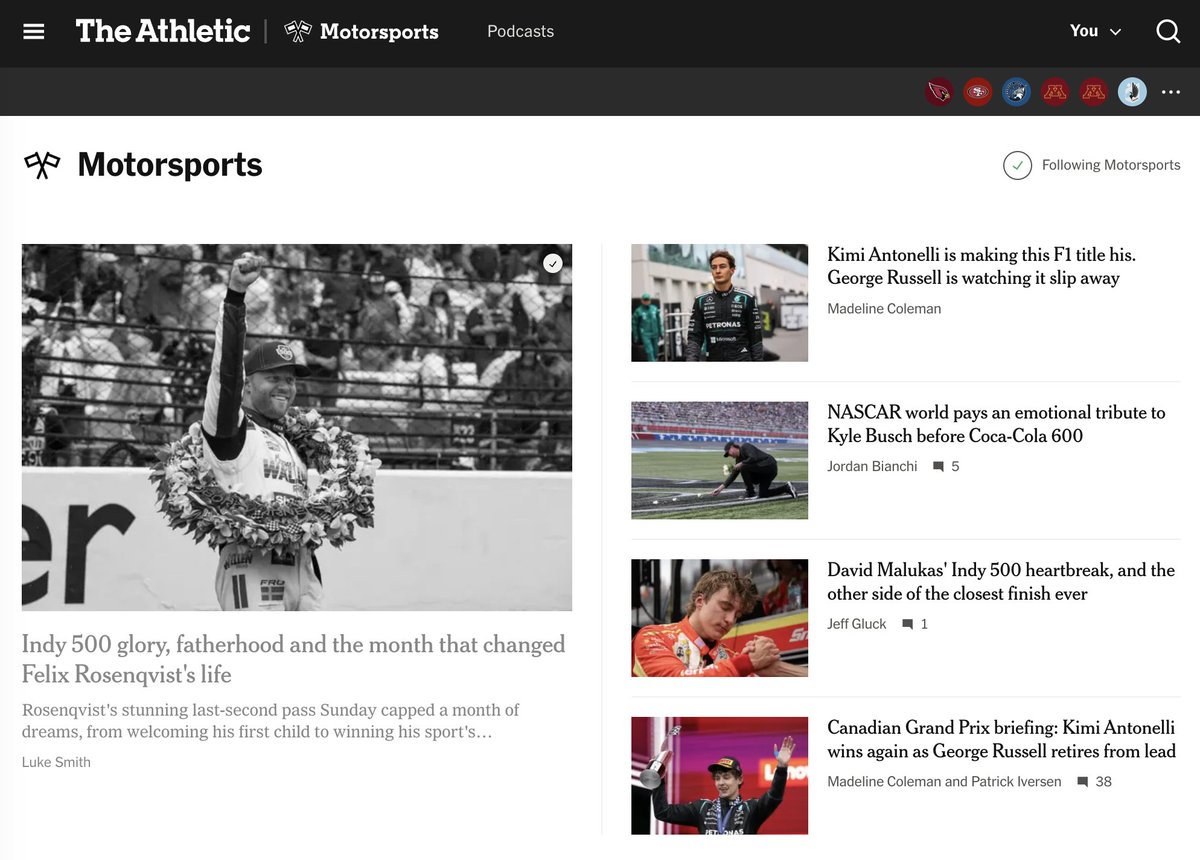Show more followed teams (three dots)

1171,92
